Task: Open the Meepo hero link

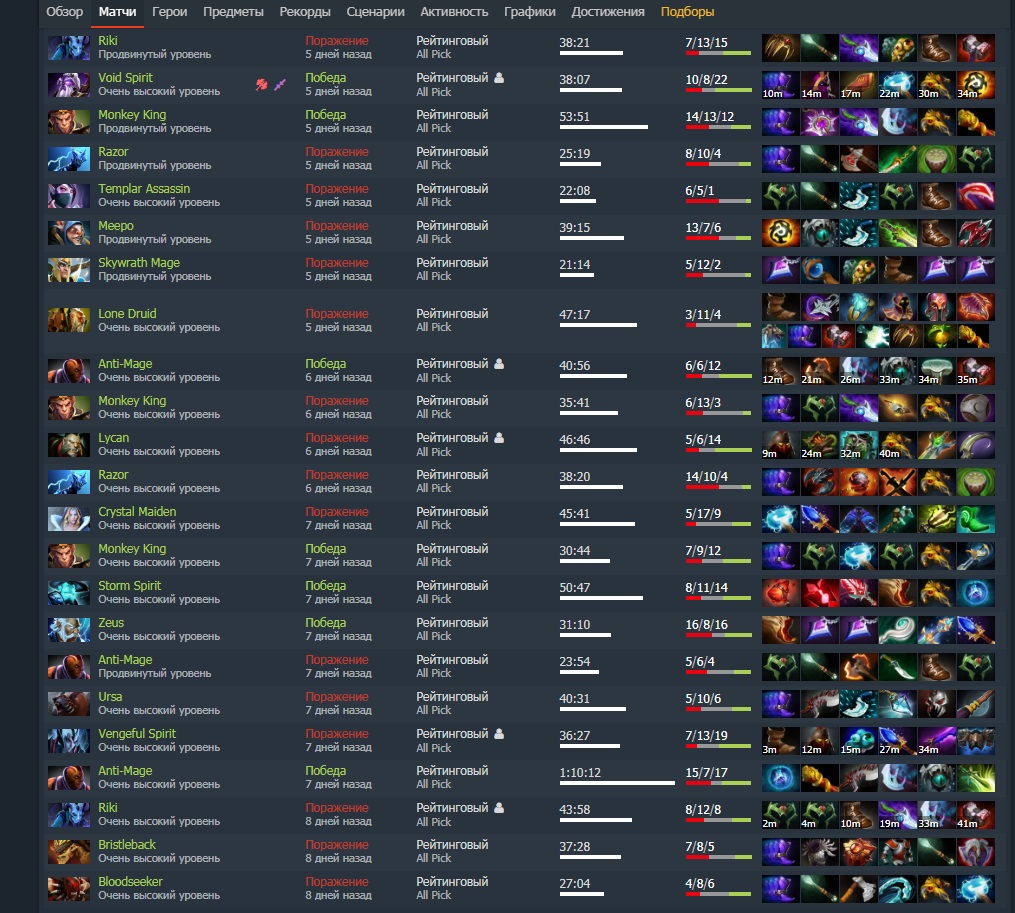Action: point(116,225)
